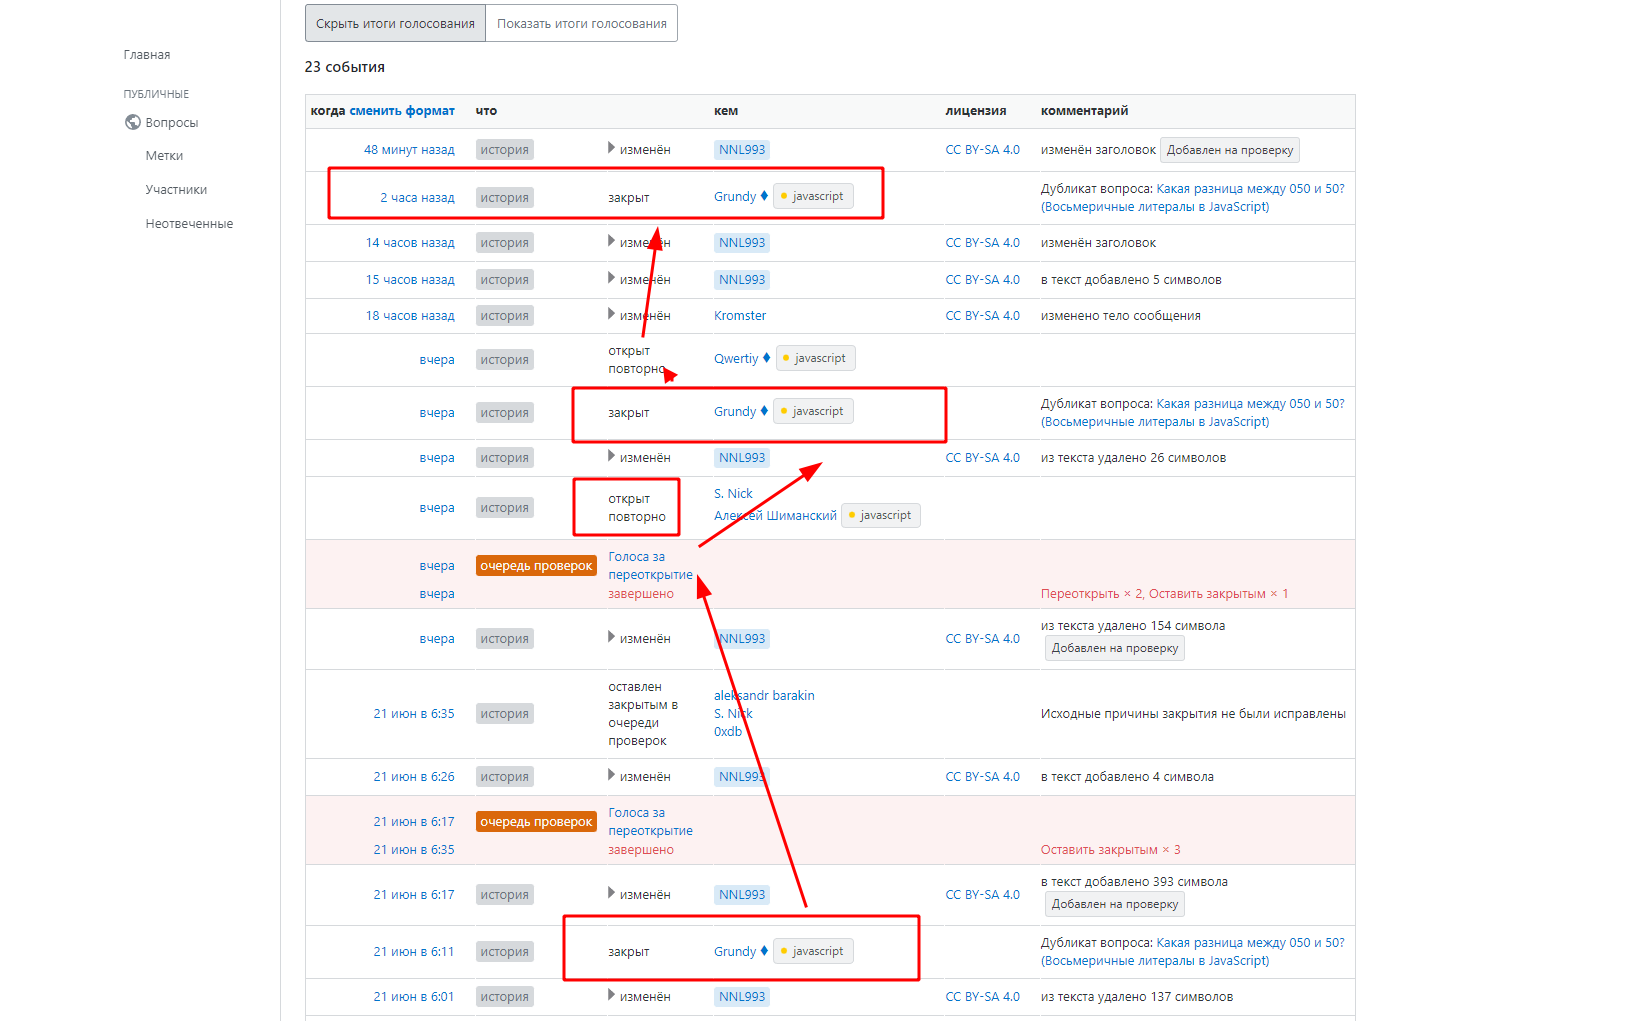Click история button in the 21 июн 6:01 row
The width and height of the screenshot is (1633, 1021).
pos(504,997)
